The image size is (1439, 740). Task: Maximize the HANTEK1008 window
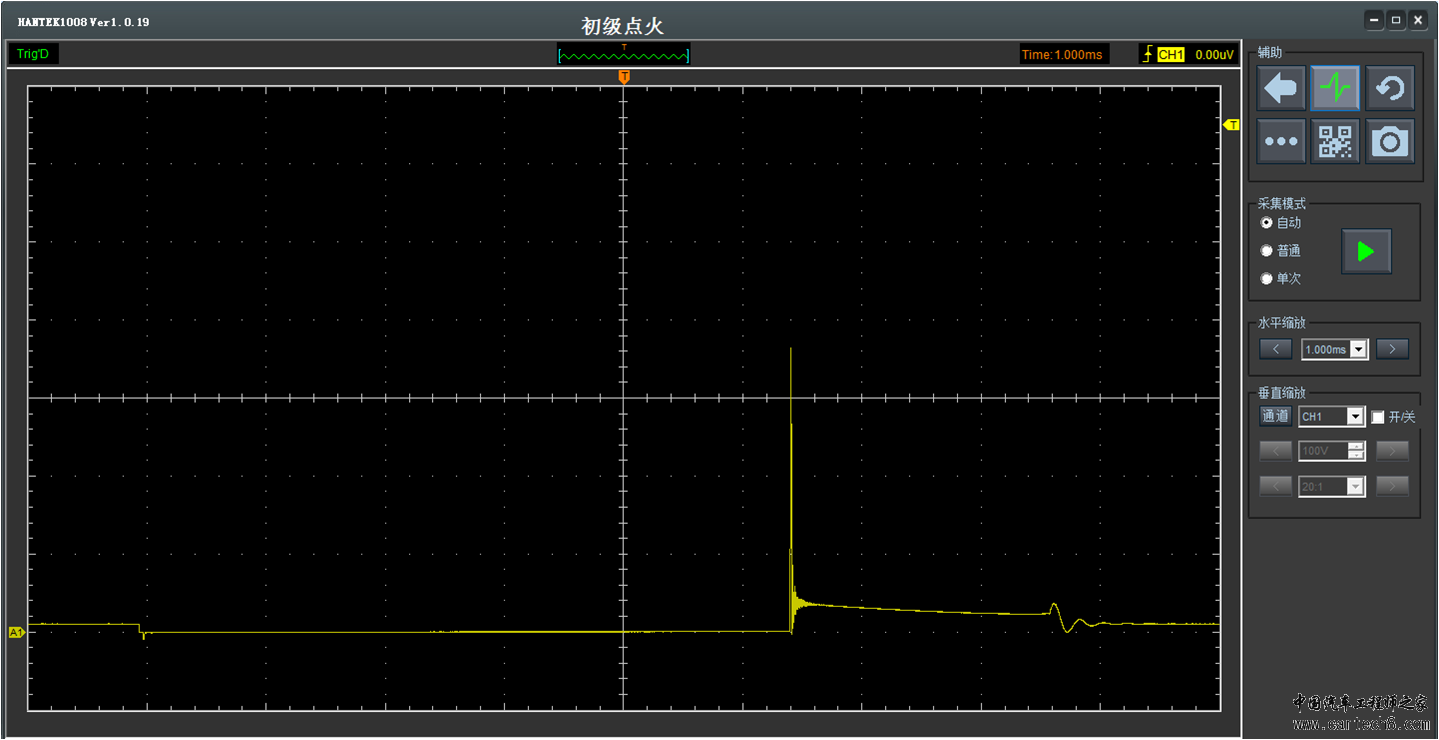[x=1396, y=19]
